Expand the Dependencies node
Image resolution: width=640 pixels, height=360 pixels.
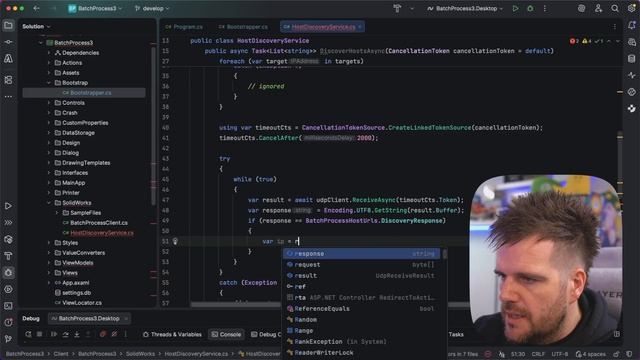pyautogui.click(x=49, y=53)
